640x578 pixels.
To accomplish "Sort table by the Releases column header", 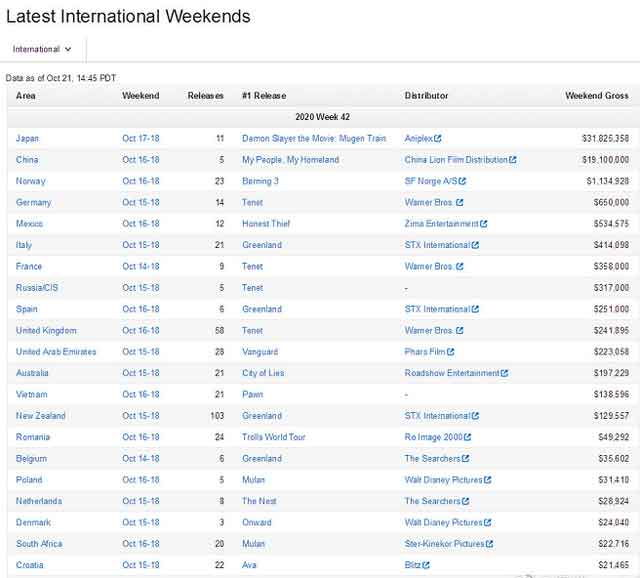I will (205, 96).
